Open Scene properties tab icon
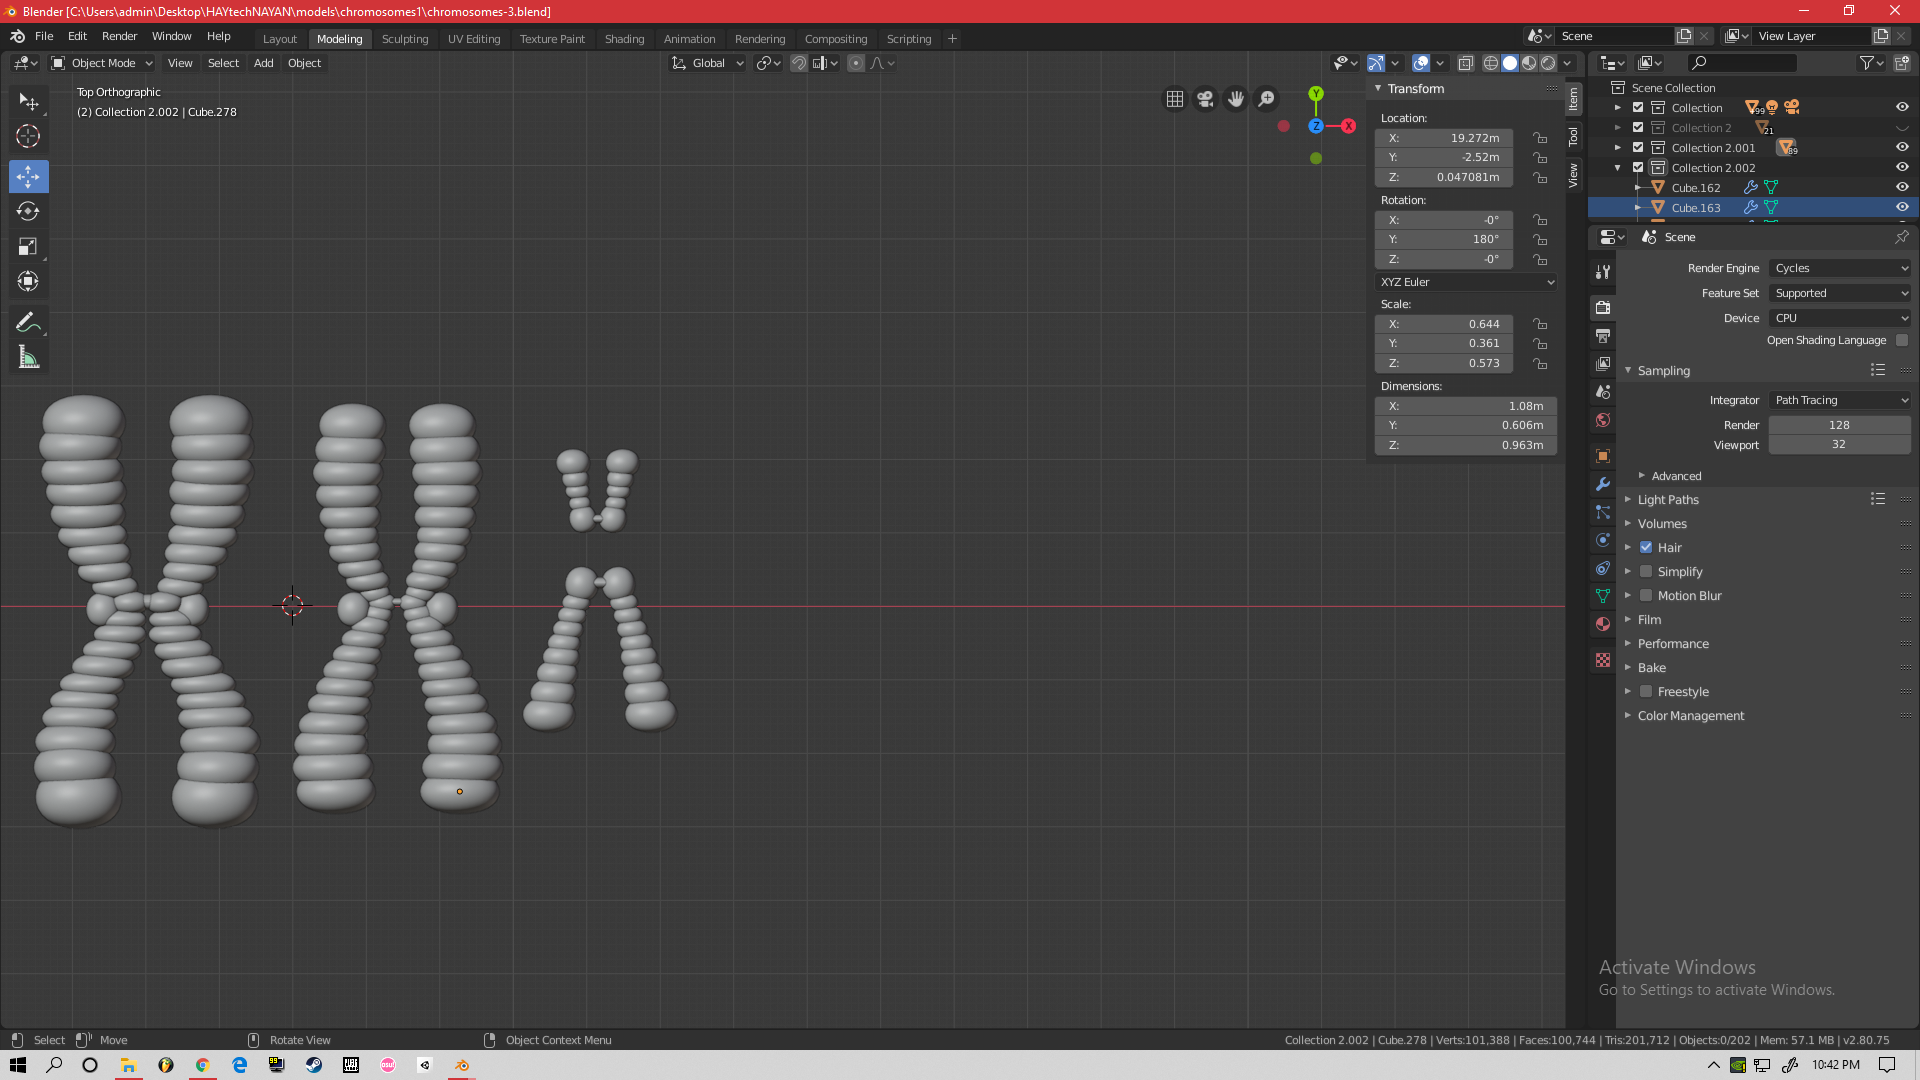The height and width of the screenshot is (1080, 1920). (x=1603, y=391)
